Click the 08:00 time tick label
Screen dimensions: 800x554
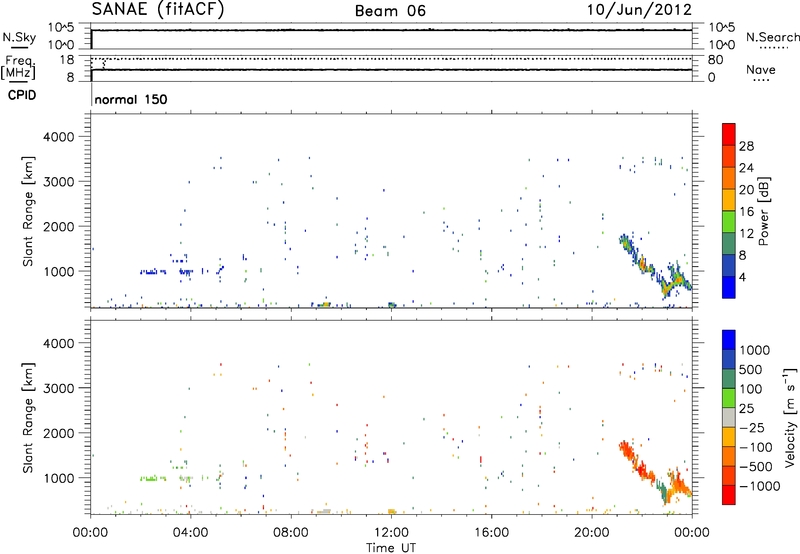pos(290,533)
